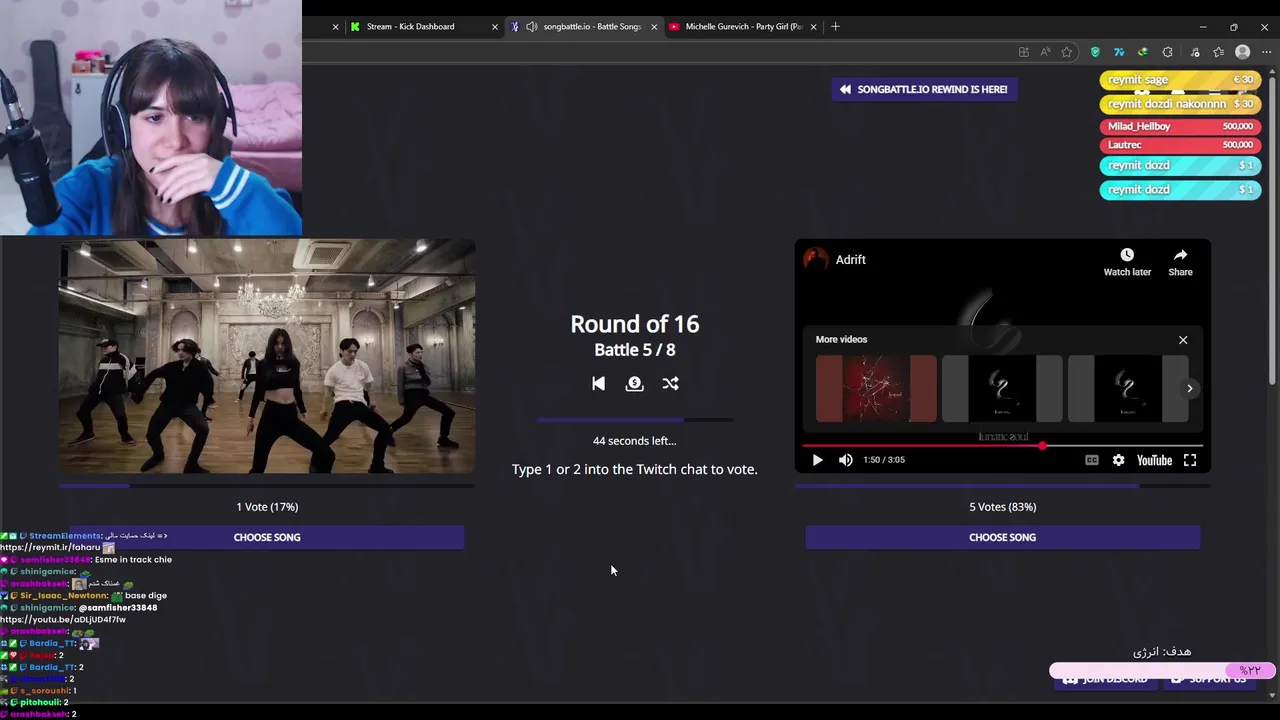Click the Round of 16 heading
Viewport: 1280px width, 720px height.
[x=635, y=324]
